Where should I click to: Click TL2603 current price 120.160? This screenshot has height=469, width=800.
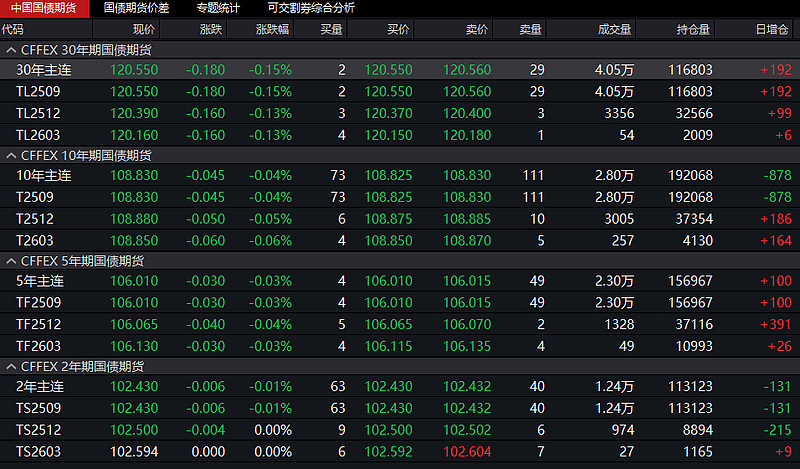click(134, 135)
